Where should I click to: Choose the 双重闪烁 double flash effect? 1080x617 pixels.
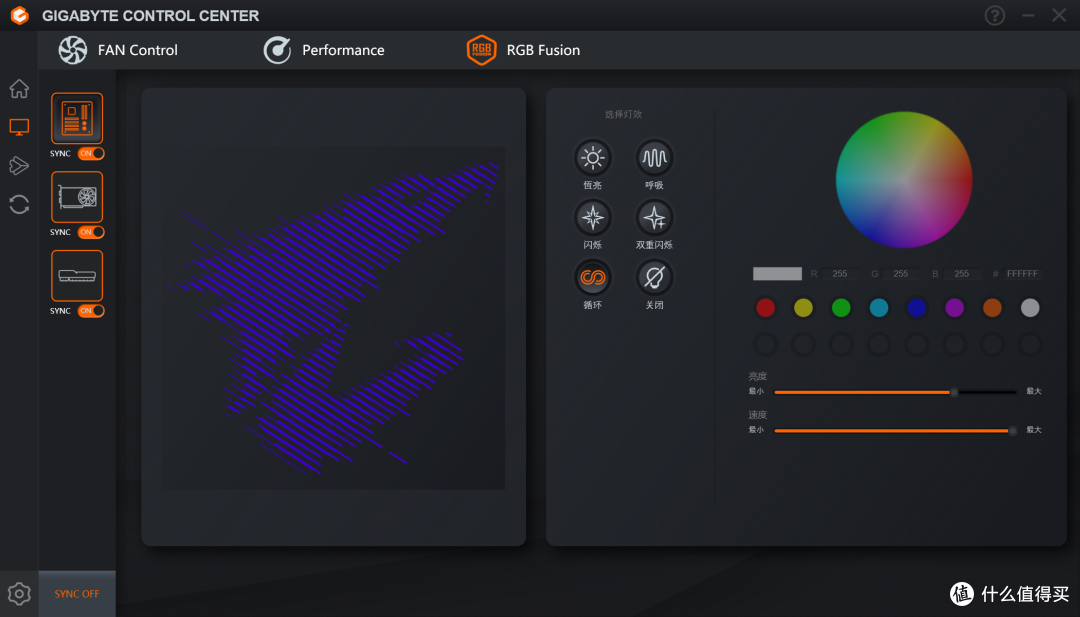[x=654, y=218]
